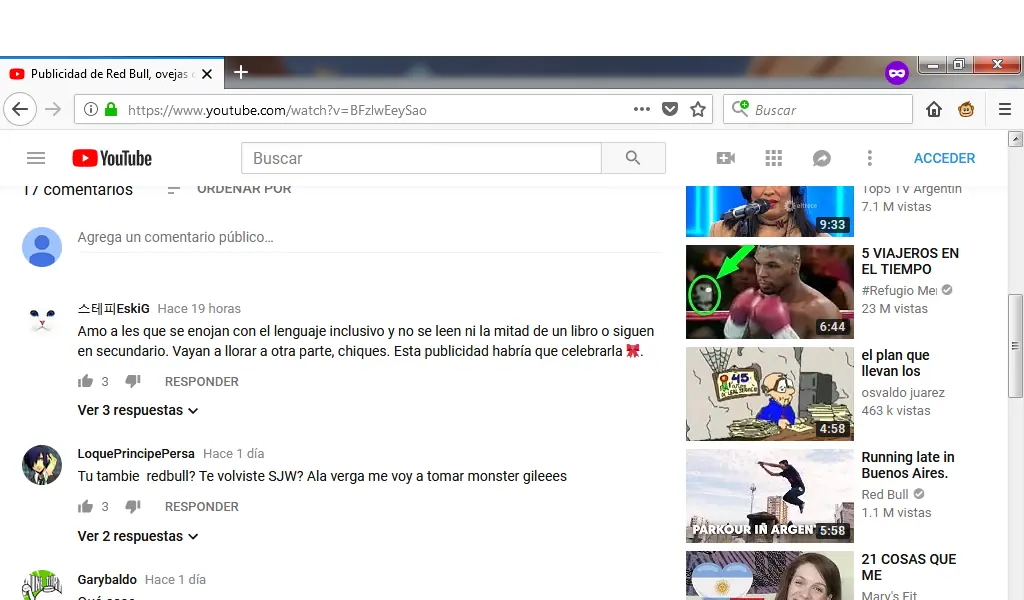Click green padlock security icon

[x=111, y=109]
